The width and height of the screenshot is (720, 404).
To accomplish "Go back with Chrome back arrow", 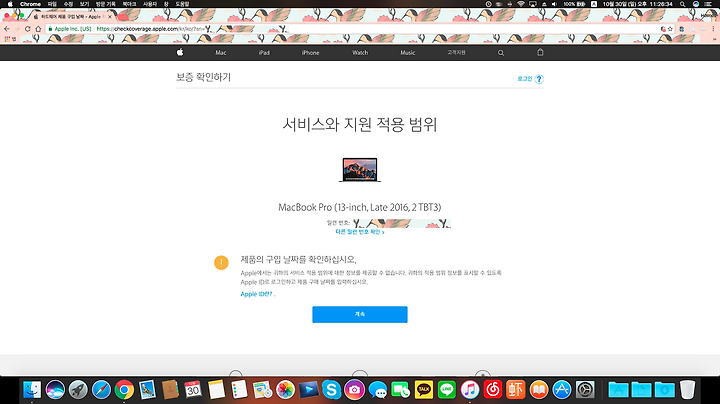I will pos(6,28).
